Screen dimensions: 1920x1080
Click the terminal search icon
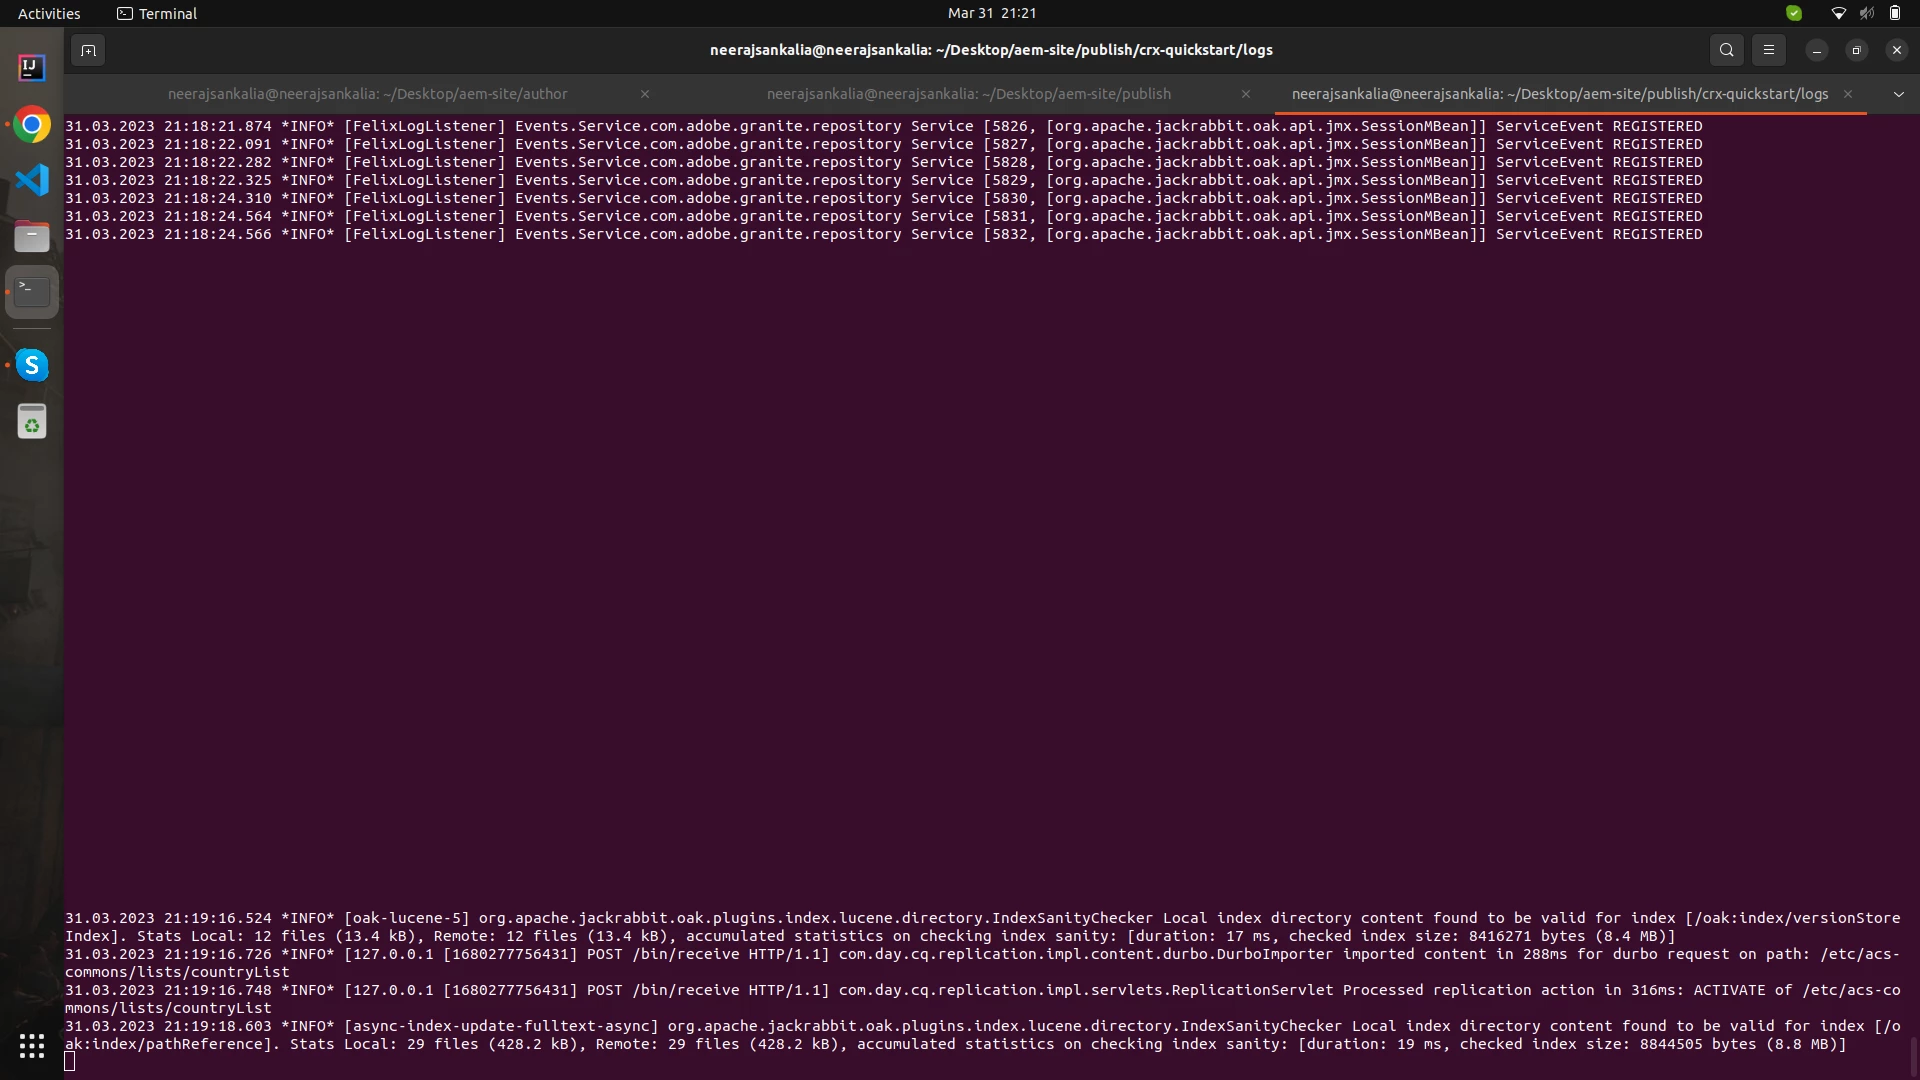click(1726, 50)
